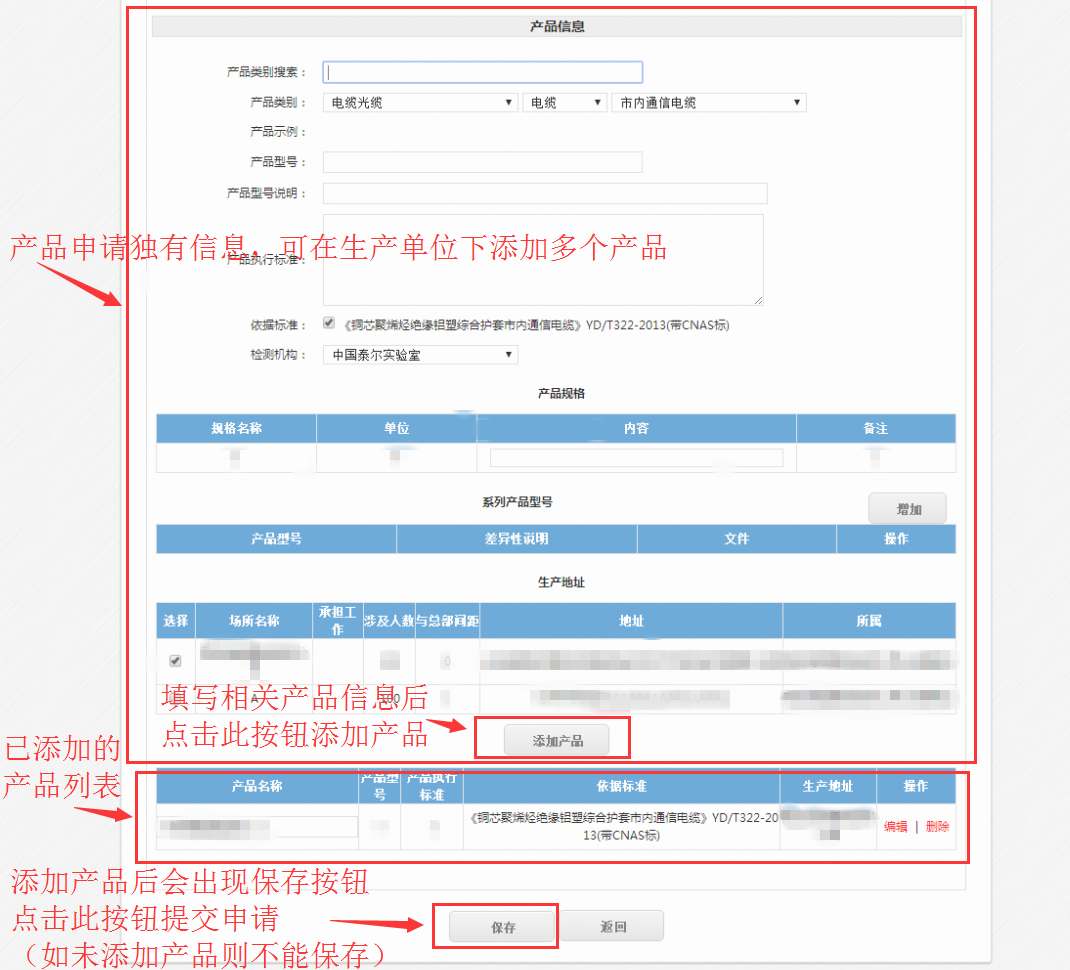The width and height of the screenshot is (1070, 970).
Task: 勾选依据标准 YD/T322-2013 复选框
Action: (329, 323)
